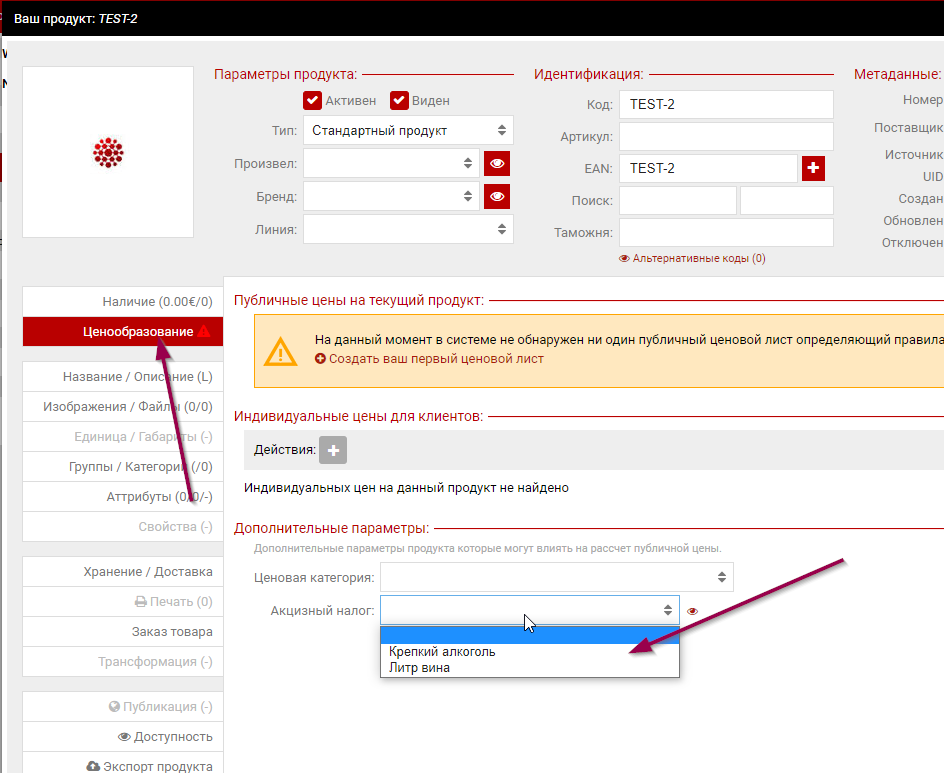
Task: Open the Доступность visibility section
Action: [165, 737]
